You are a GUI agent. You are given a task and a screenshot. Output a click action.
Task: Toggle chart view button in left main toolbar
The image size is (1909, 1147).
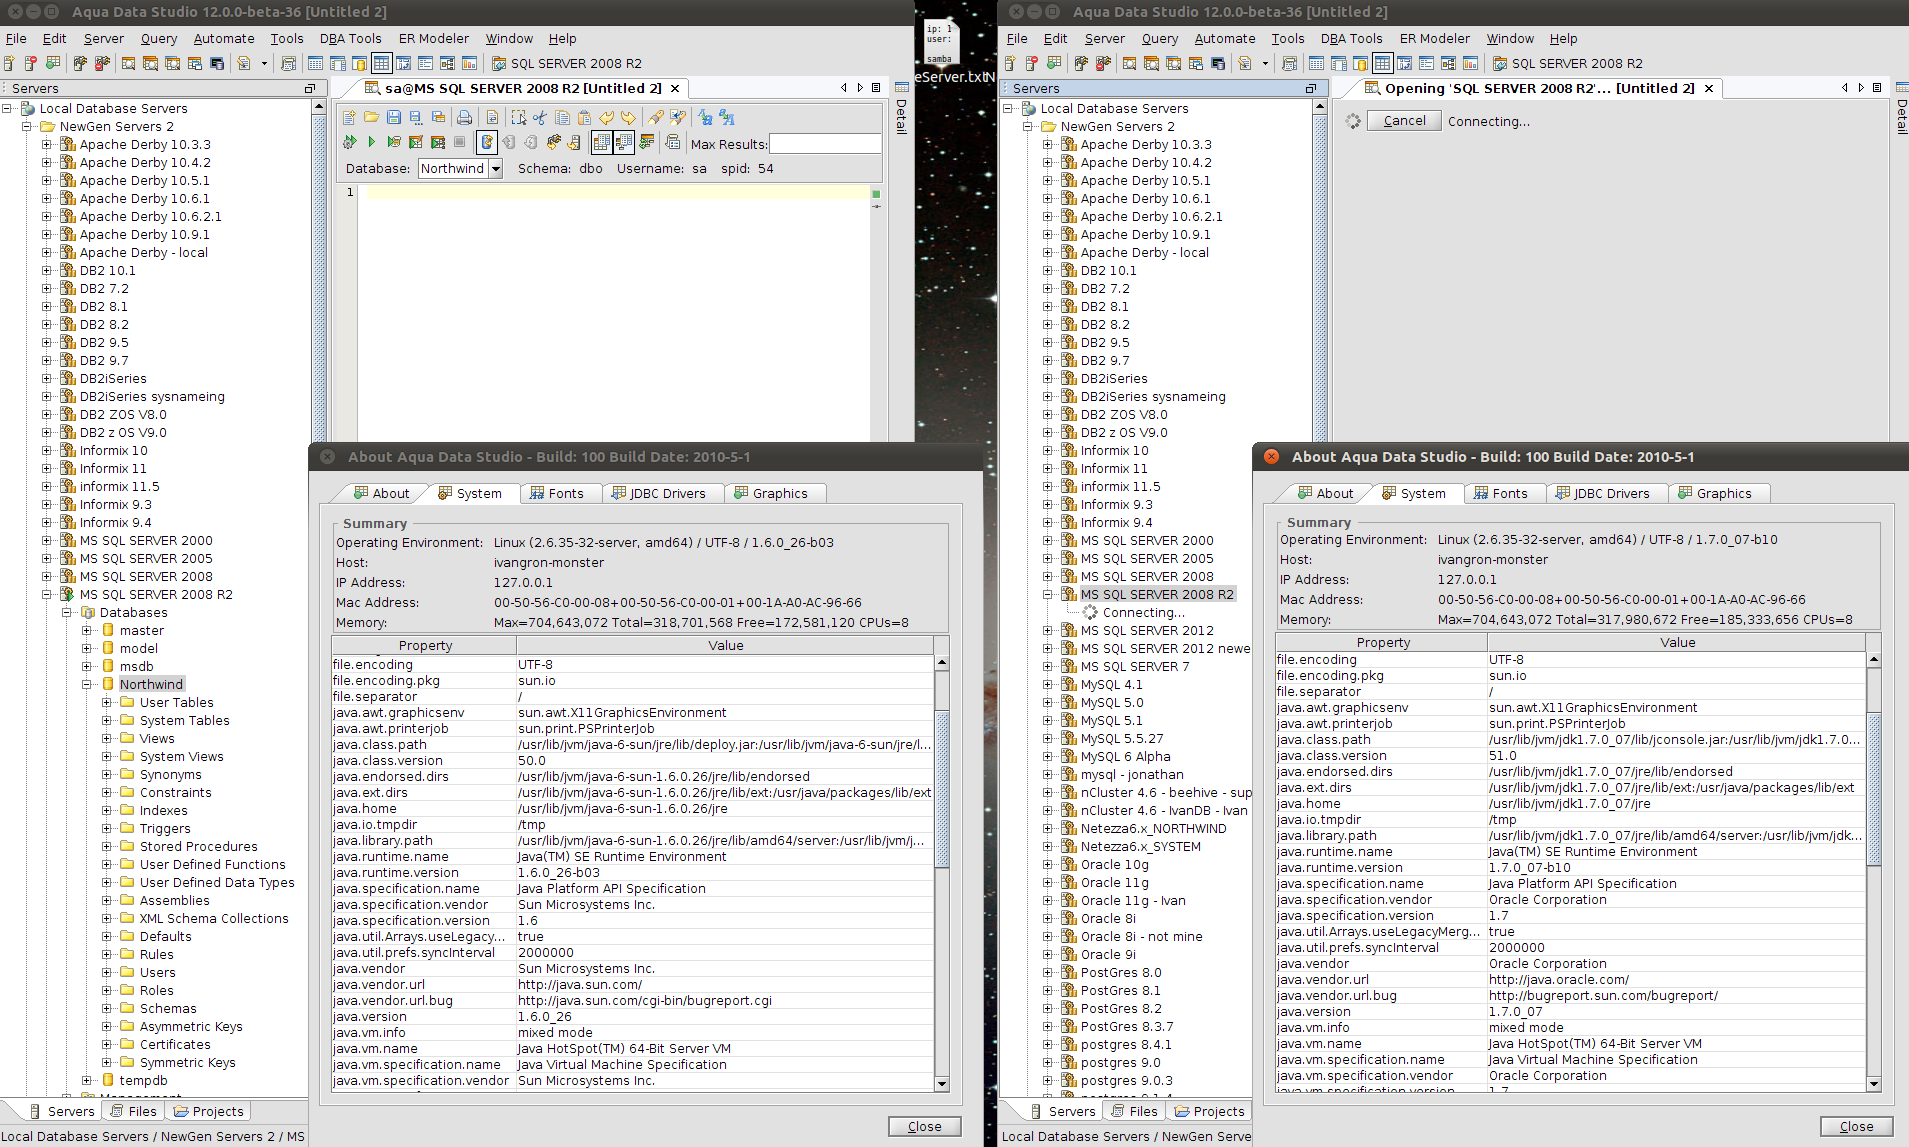click(469, 63)
